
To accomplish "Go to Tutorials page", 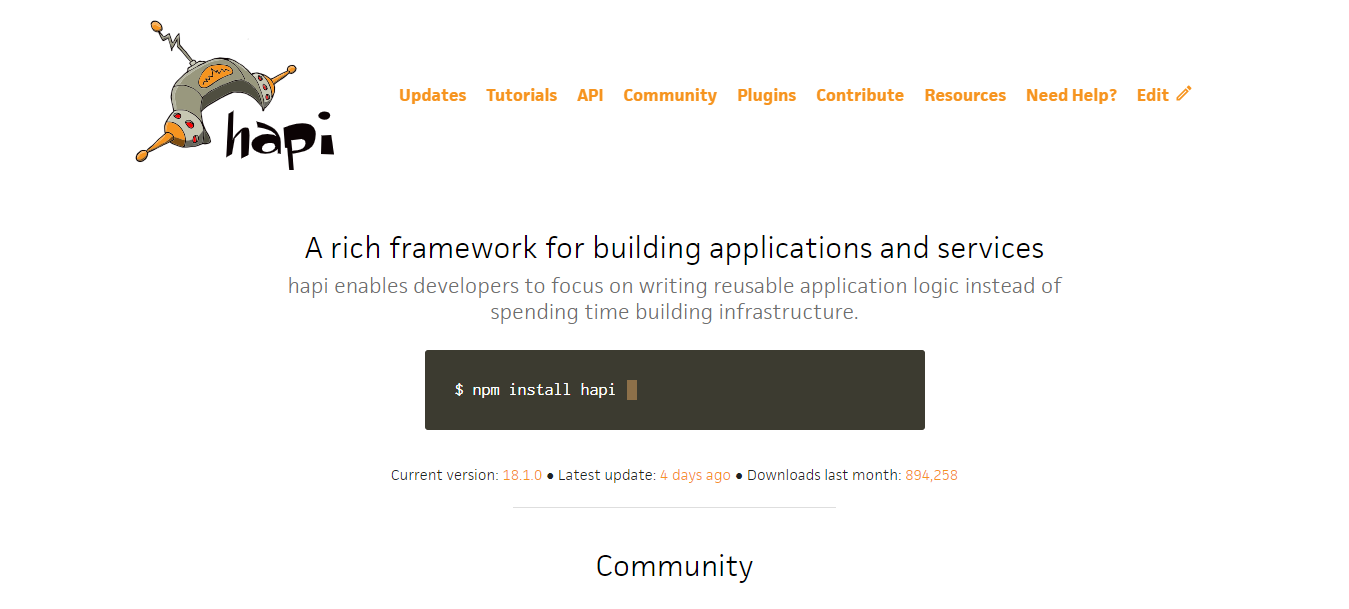I will pyautogui.click(x=521, y=95).
